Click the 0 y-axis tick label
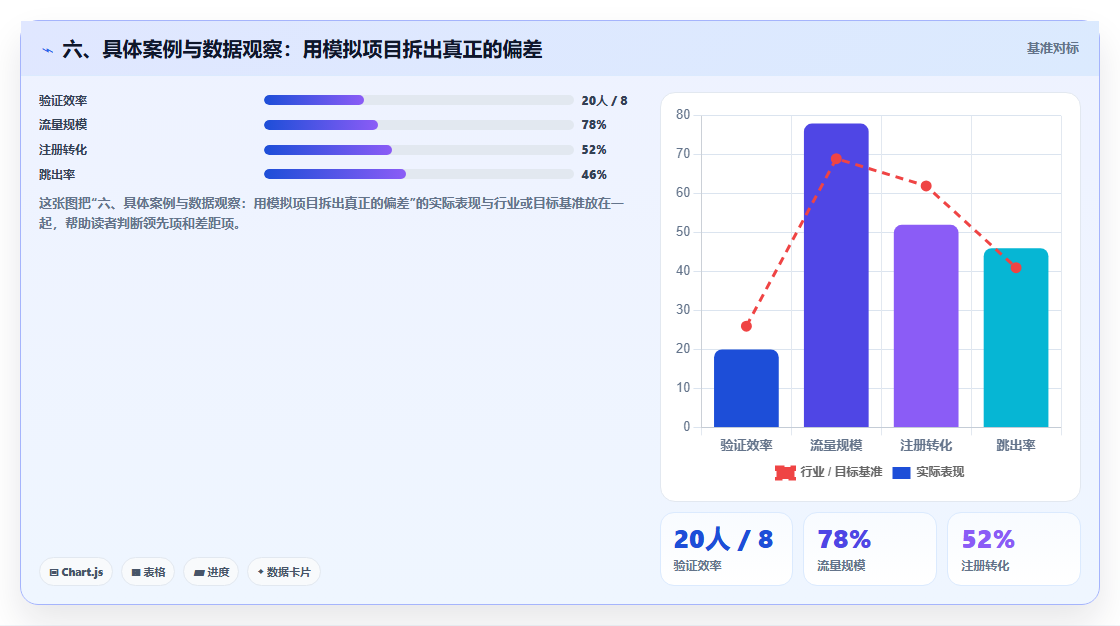Screen dimensions: 1120x626 tap(686, 427)
